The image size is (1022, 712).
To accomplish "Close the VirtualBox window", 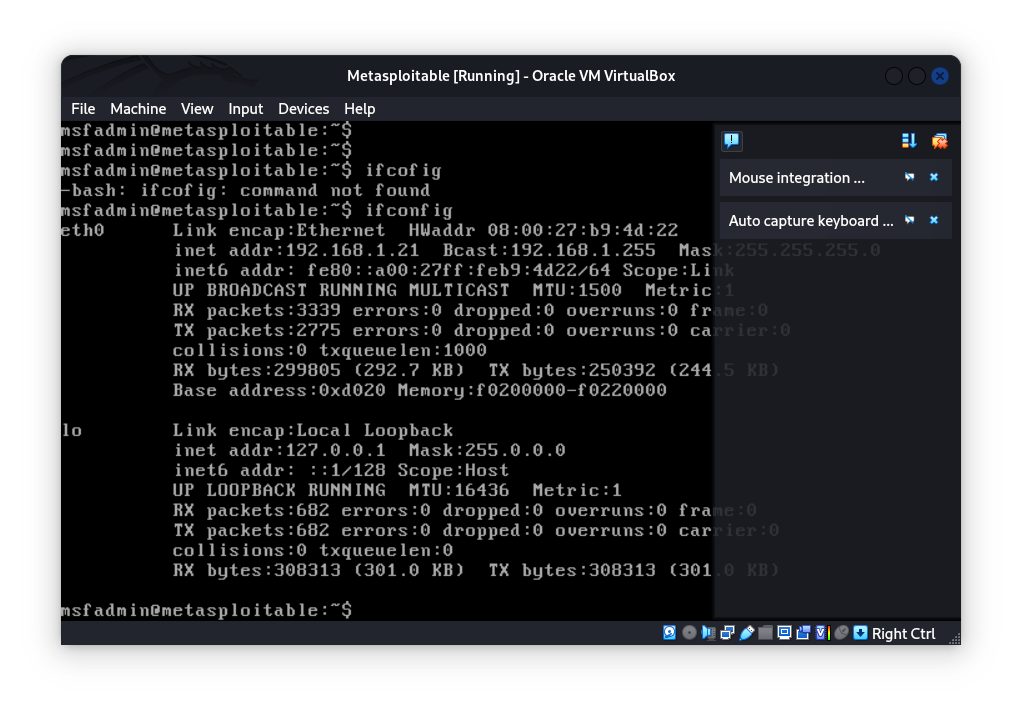I will pos(940,76).
